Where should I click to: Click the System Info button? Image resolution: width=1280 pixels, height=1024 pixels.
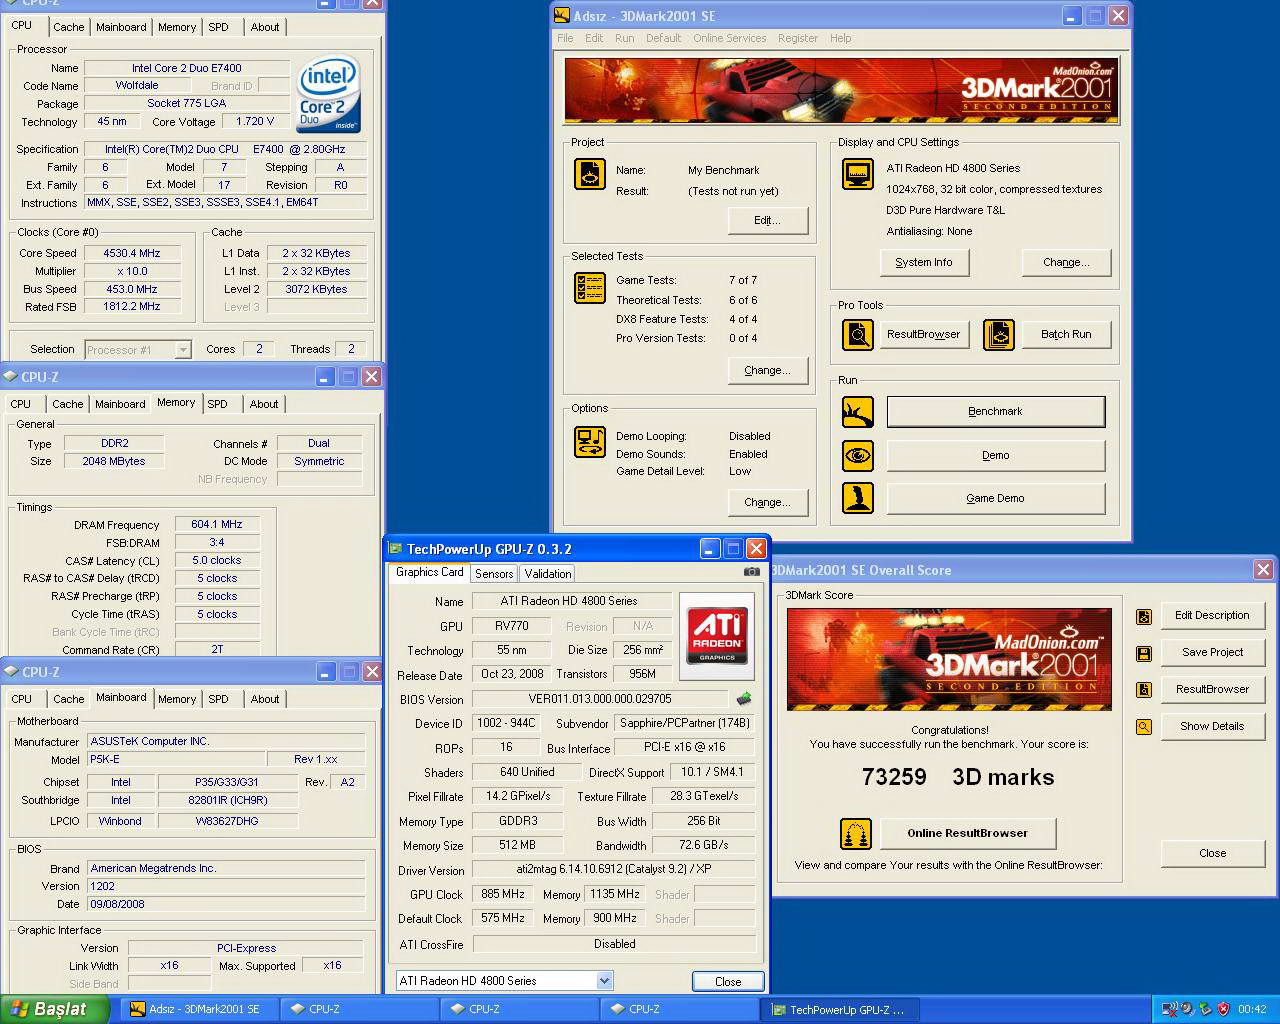924,262
